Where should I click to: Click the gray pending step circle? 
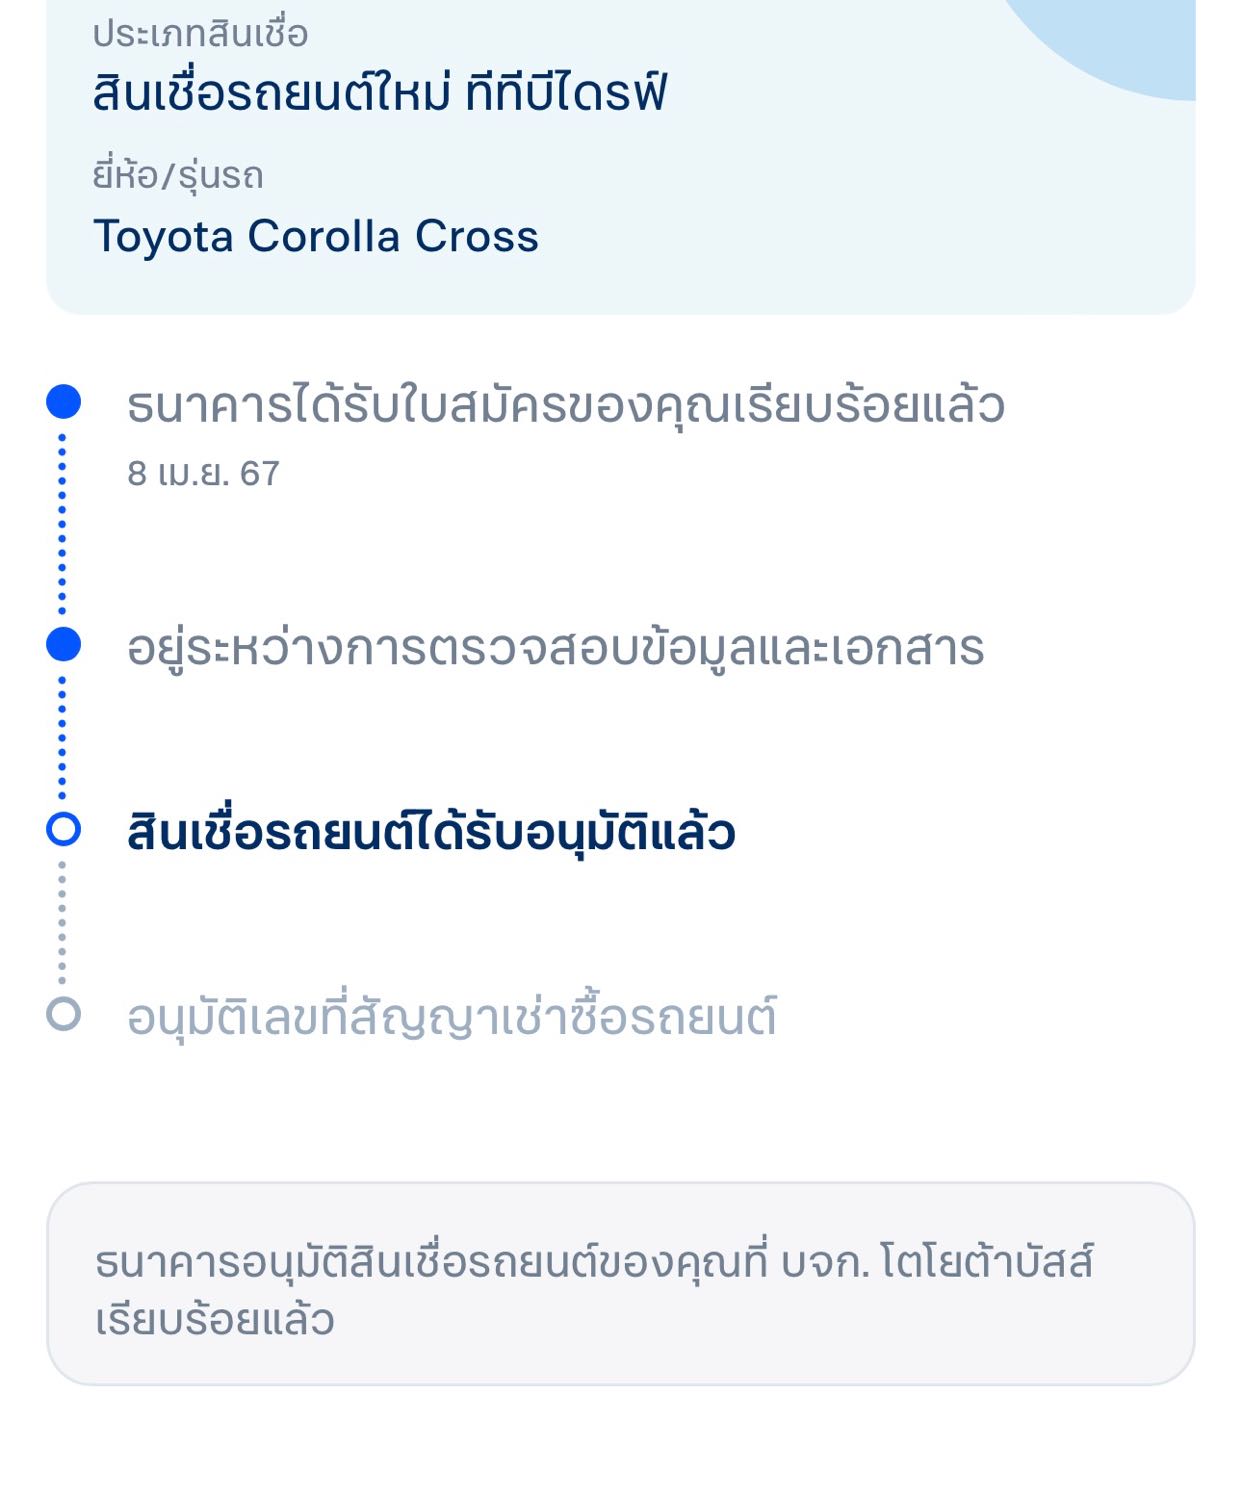(63, 1014)
